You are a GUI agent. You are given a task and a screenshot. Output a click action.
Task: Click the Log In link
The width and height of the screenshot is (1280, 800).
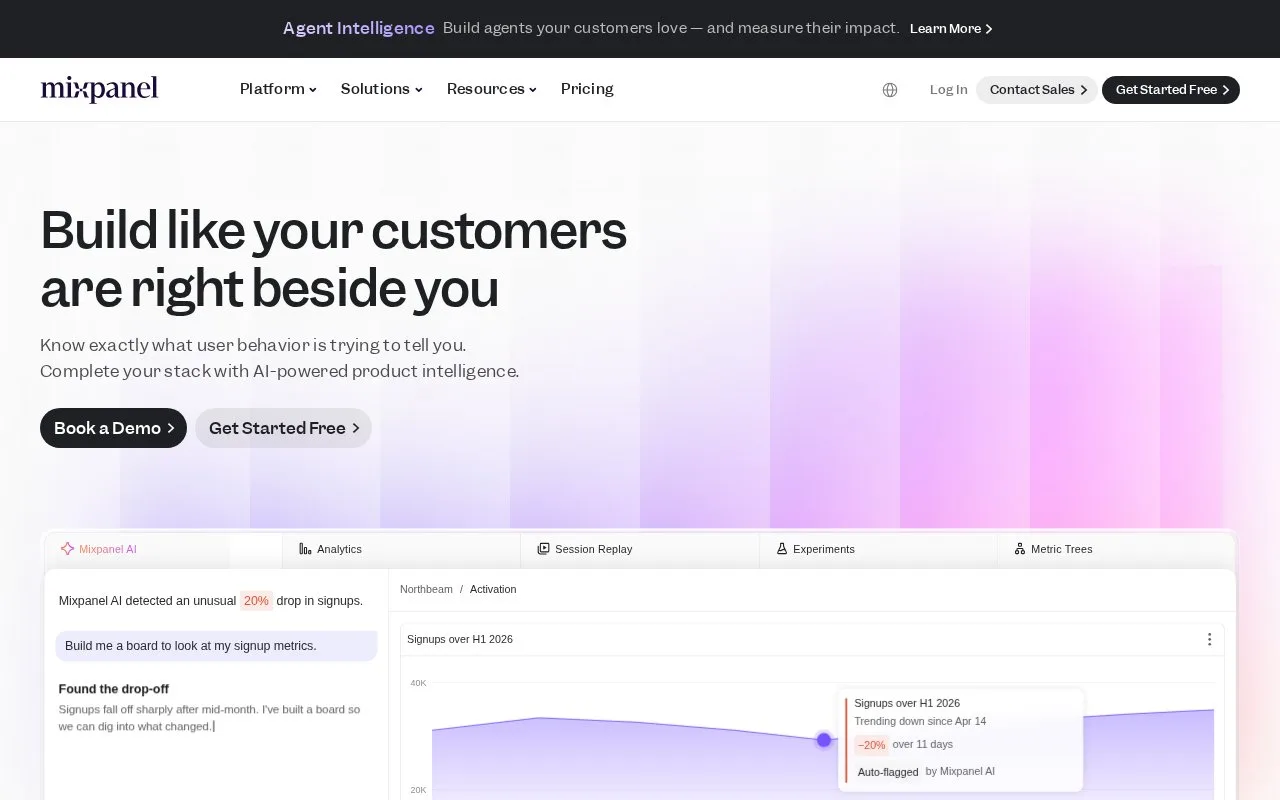tap(948, 90)
